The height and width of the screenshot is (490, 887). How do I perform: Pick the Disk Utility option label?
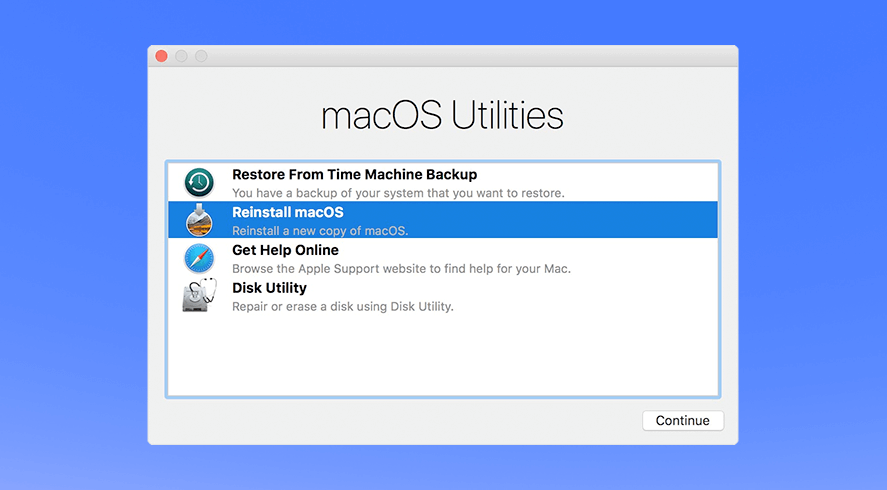271,288
